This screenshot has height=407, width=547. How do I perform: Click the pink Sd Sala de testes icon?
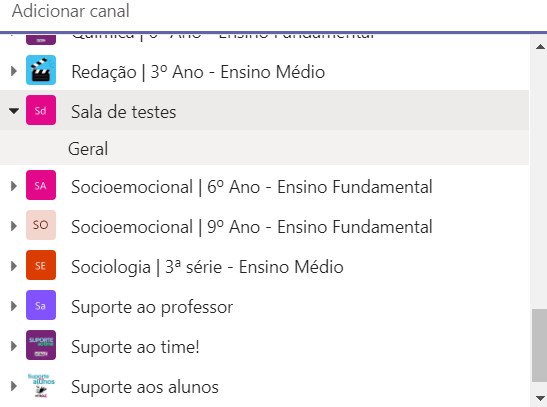point(41,110)
